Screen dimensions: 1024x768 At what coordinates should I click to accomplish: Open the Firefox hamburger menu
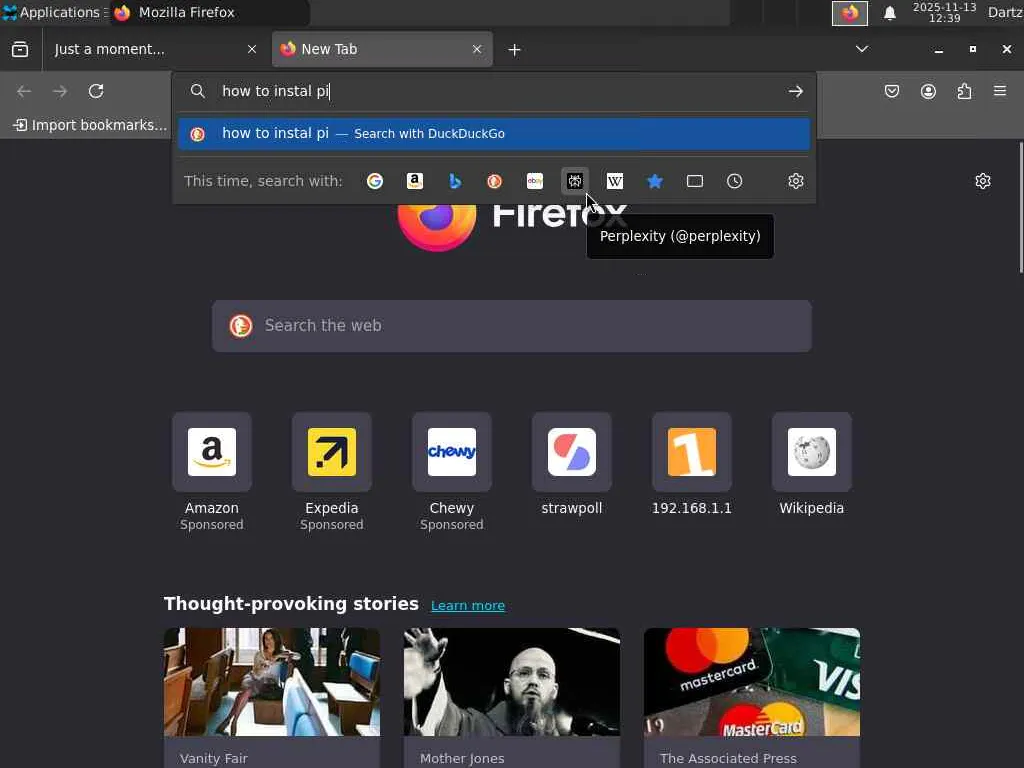click(x=1000, y=91)
